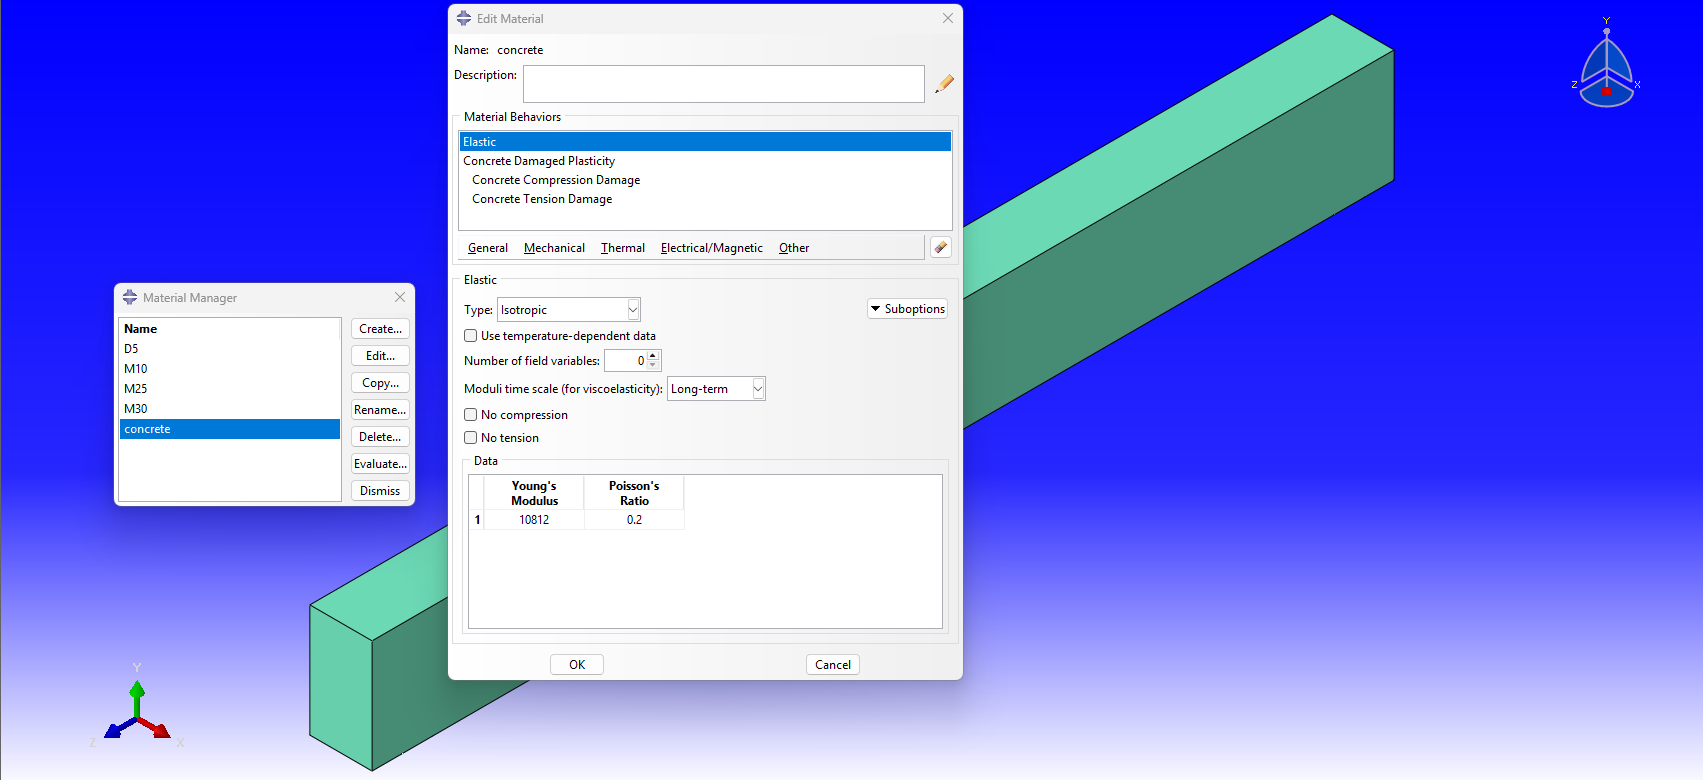Select data row number 1
1703x780 pixels.
click(477, 520)
